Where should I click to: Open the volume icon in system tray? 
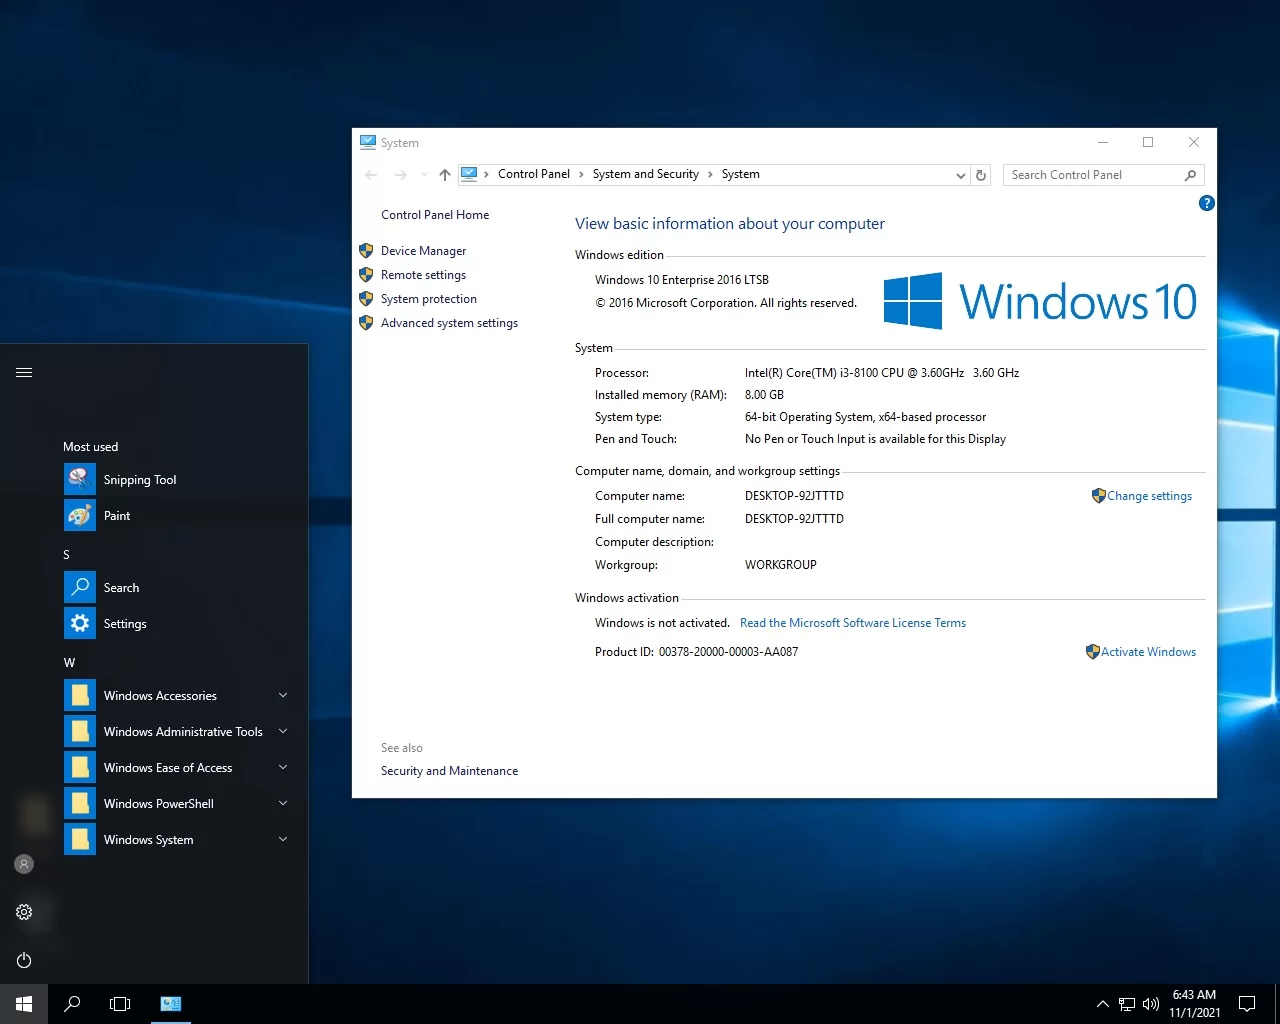[1151, 1004]
